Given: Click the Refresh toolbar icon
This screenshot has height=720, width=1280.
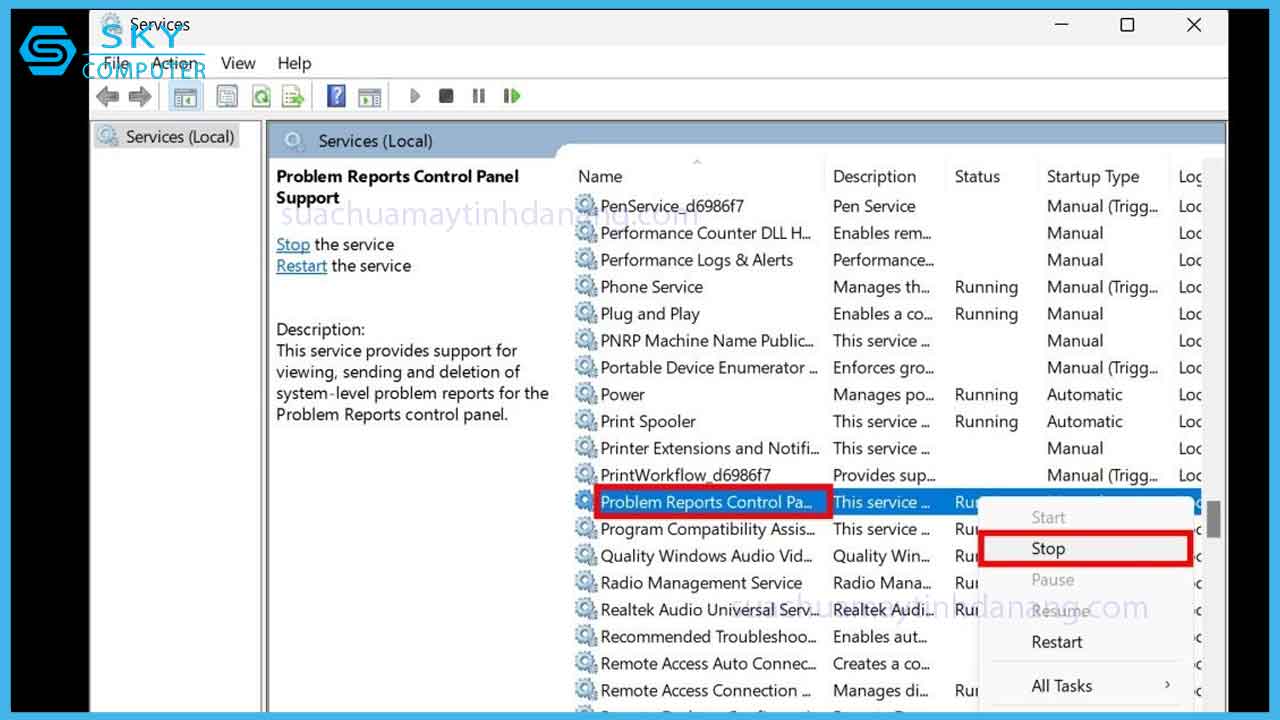Looking at the screenshot, I should 261,96.
